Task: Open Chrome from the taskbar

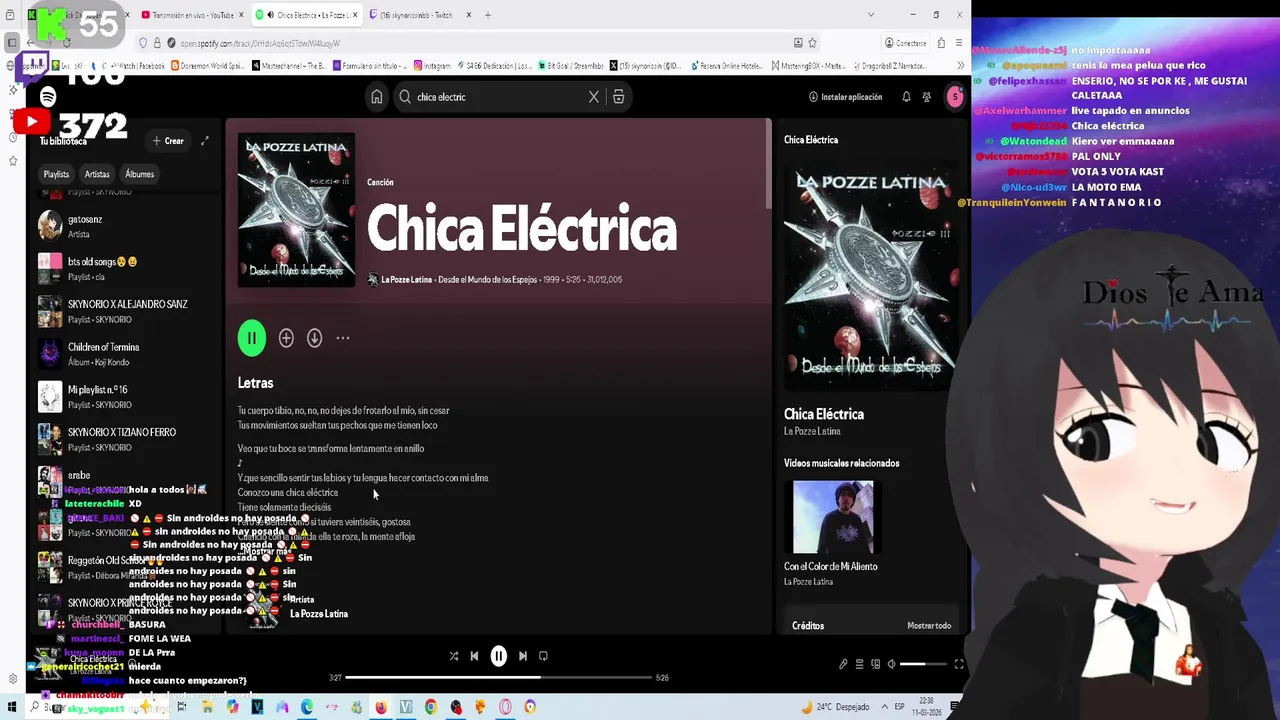Action: (431, 707)
